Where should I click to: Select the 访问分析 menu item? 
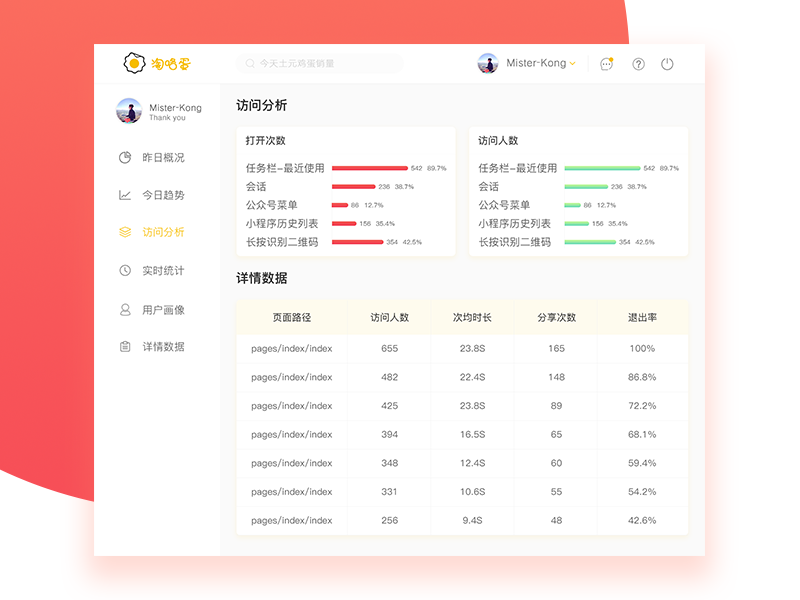[163, 232]
